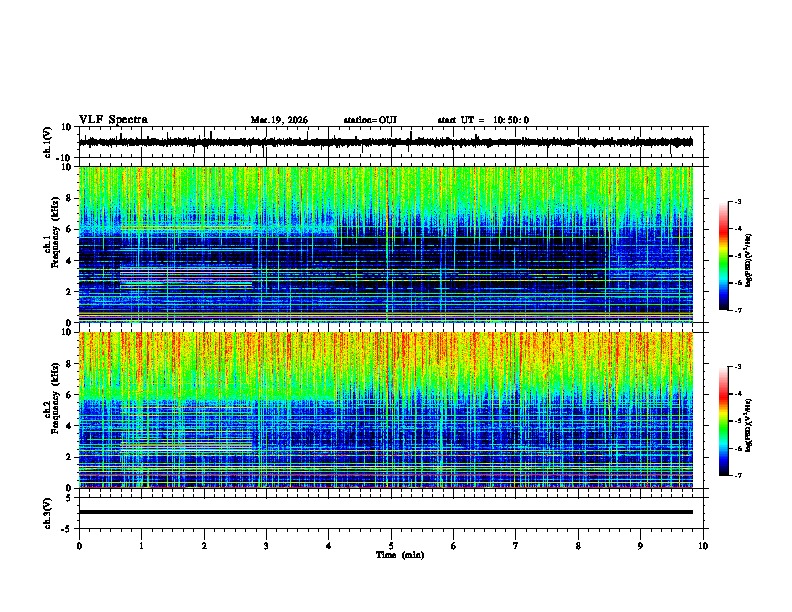
Task: Click the "8" kHz tick of ch.1 spectrogram
Action: pyautogui.click(x=70, y=198)
